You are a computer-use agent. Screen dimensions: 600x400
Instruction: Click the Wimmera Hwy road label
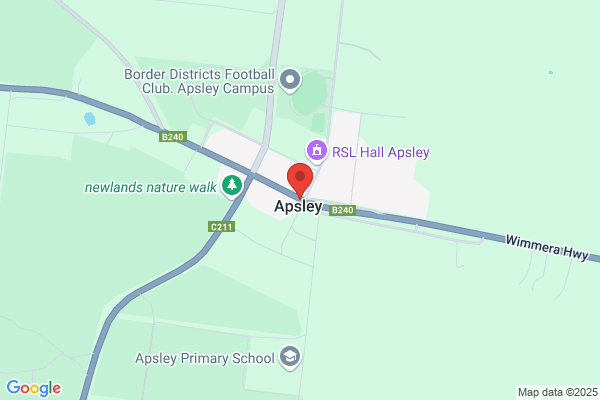click(547, 248)
